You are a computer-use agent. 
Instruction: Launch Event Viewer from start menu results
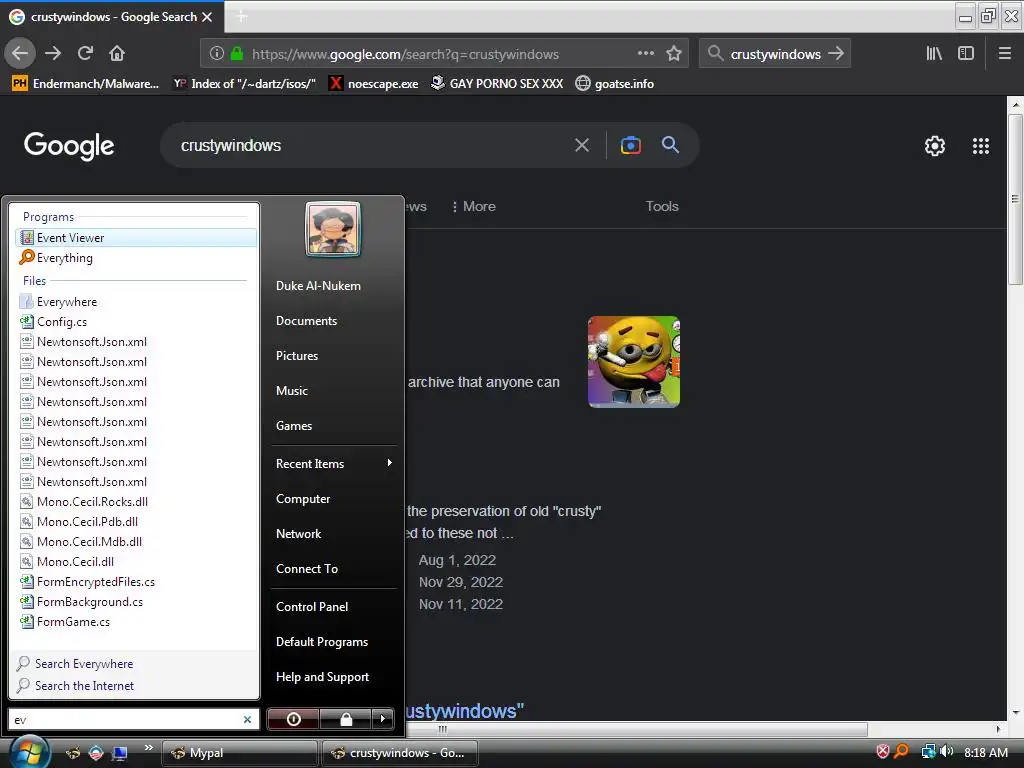(x=136, y=238)
